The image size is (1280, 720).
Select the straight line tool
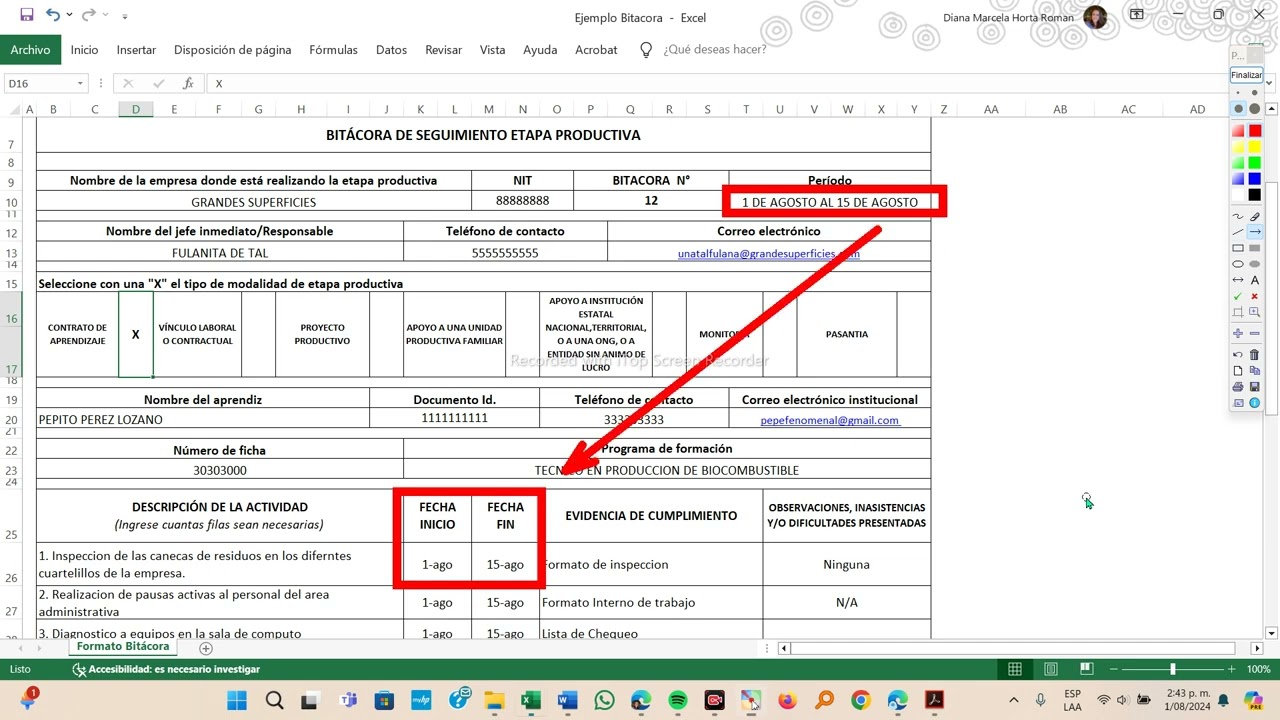1238,232
